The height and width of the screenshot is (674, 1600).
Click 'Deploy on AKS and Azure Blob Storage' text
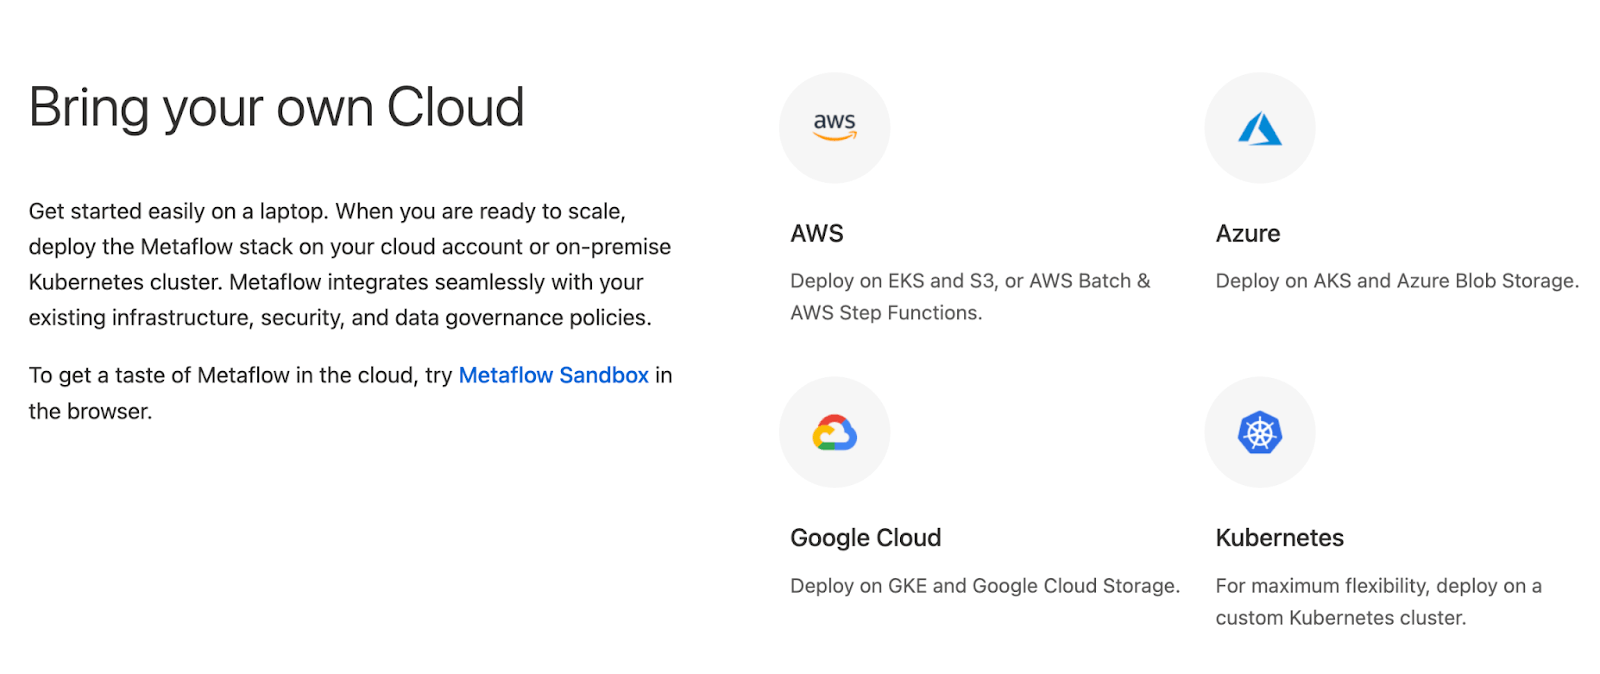tap(1396, 281)
